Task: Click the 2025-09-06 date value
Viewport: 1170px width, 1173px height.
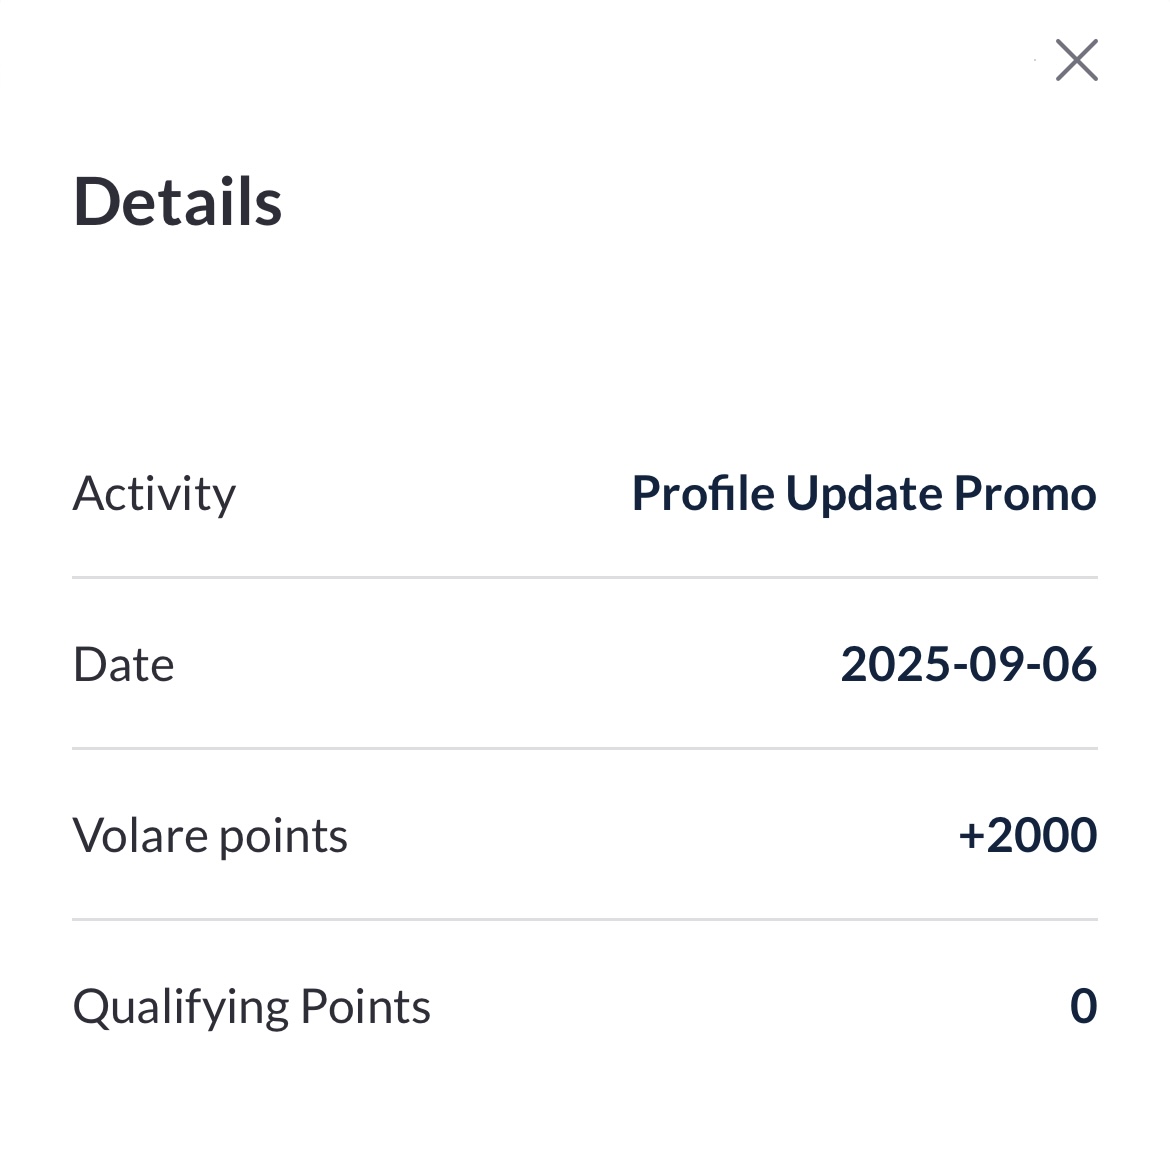Action: [x=968, y=665]
